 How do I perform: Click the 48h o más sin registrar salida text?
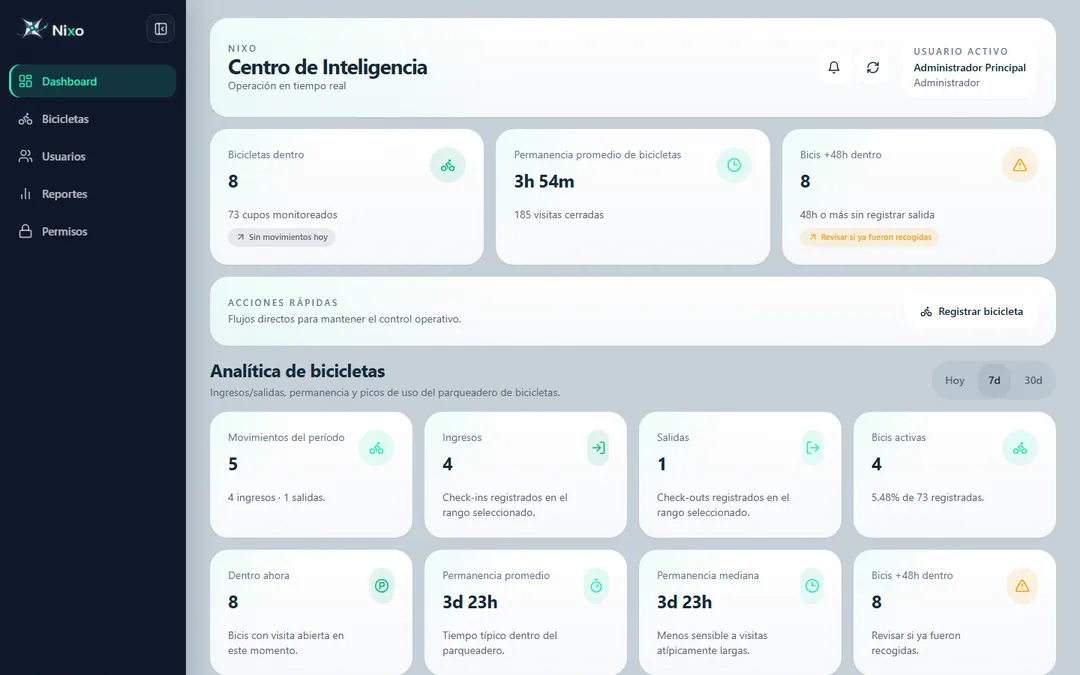point(867,215)
